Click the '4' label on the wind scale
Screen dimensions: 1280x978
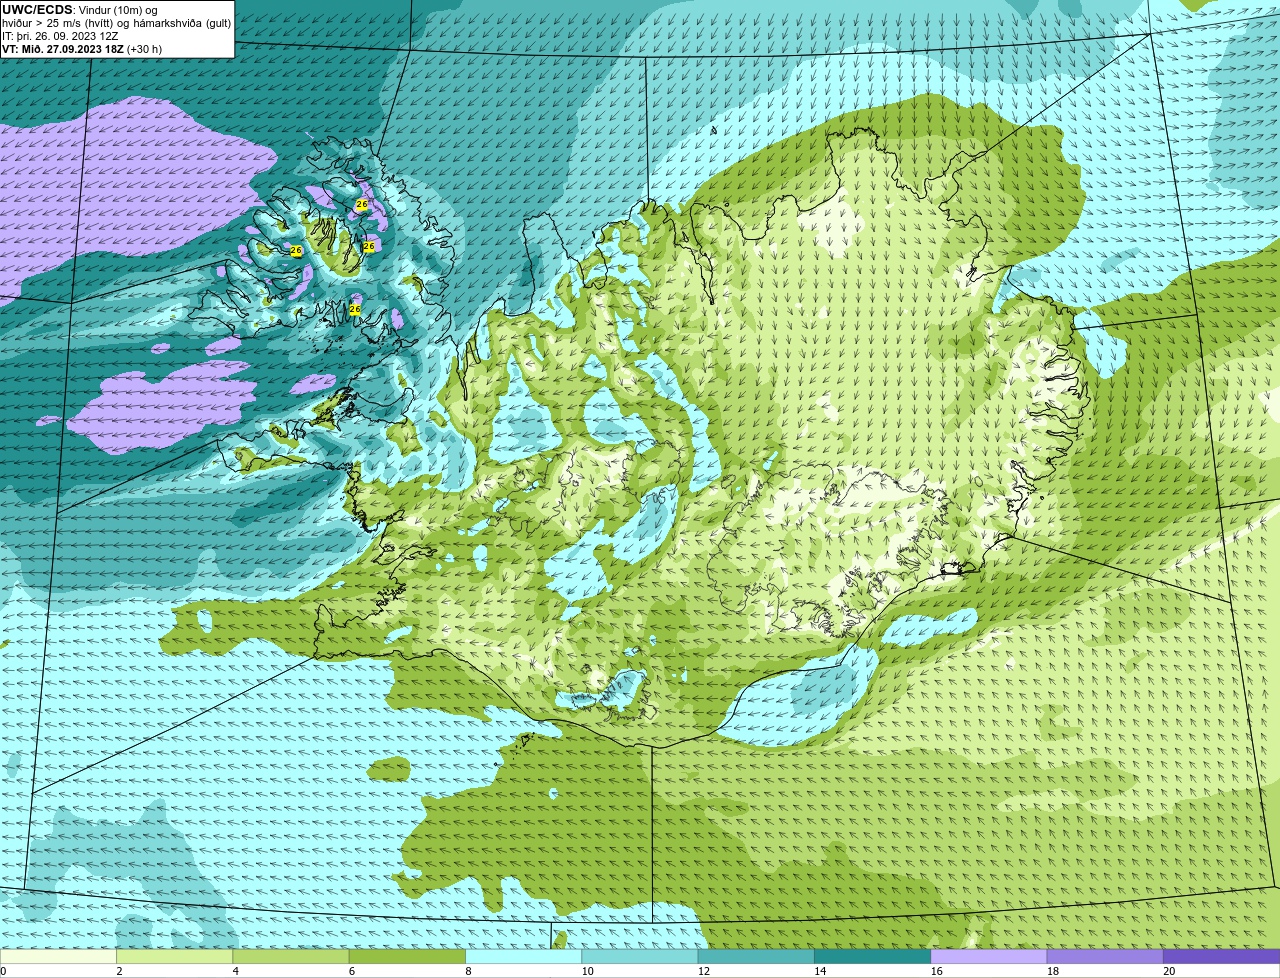[x=236, y=971]
